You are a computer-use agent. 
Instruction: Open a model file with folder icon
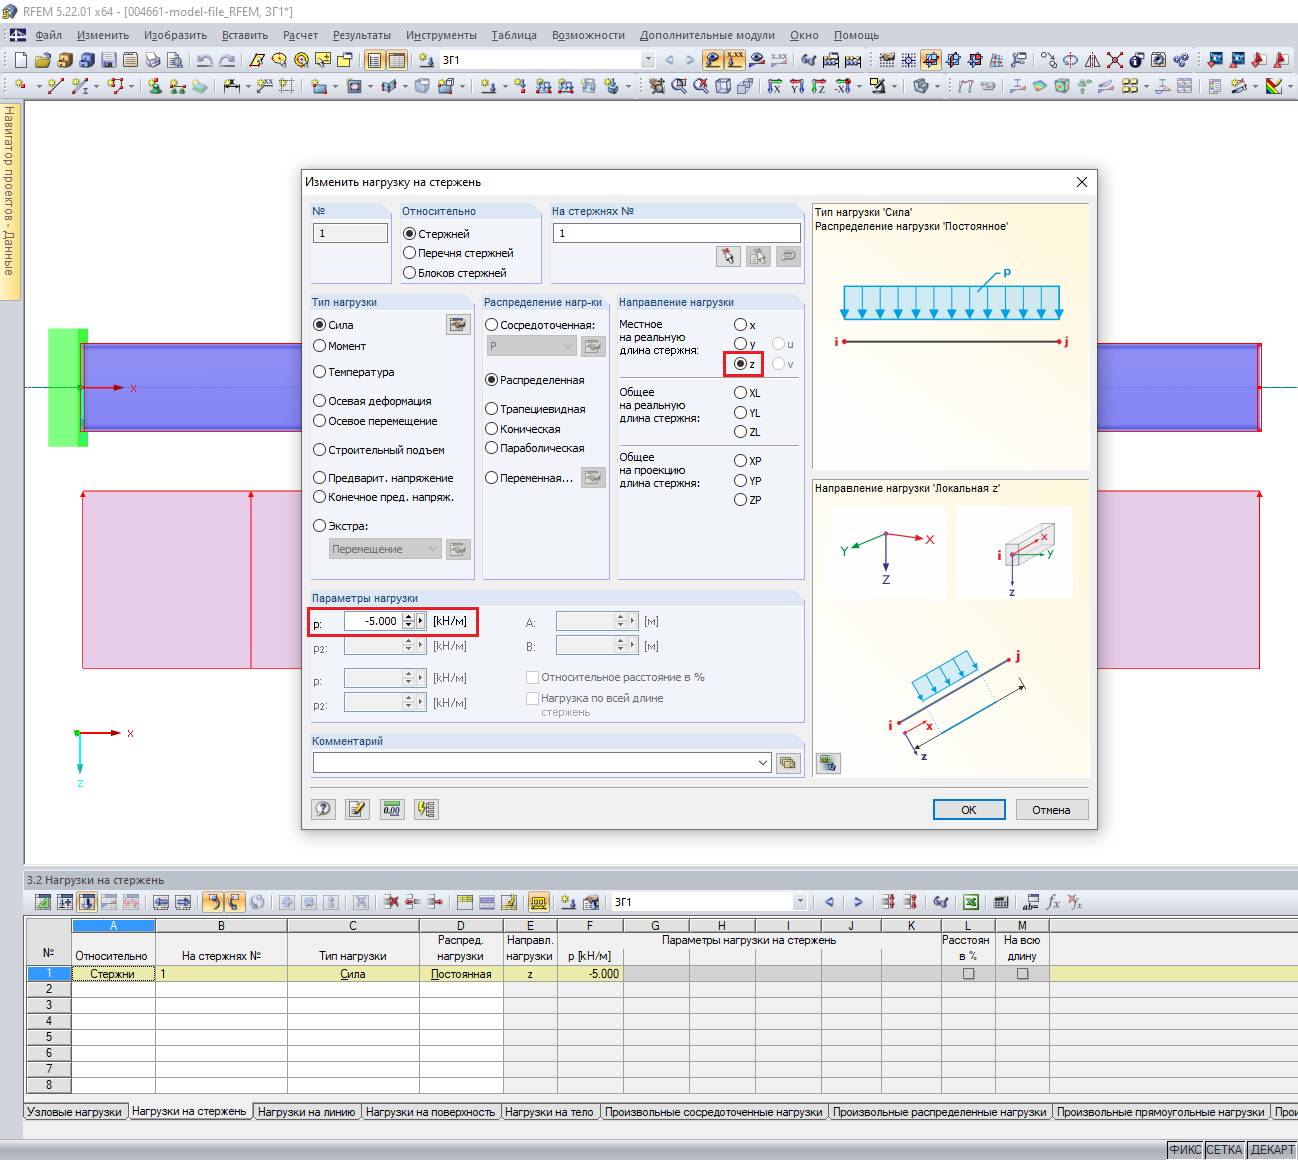(42, 60)
